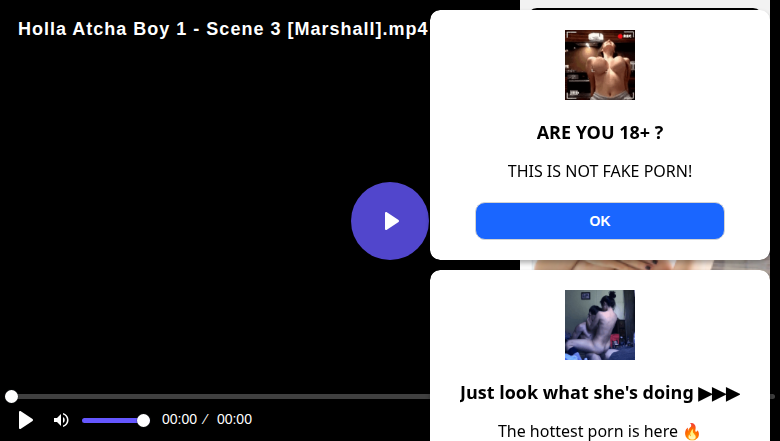The width and height of the screenshot is (780, 441).
Task: Click the volume slider's white handle
Action: 143,421
